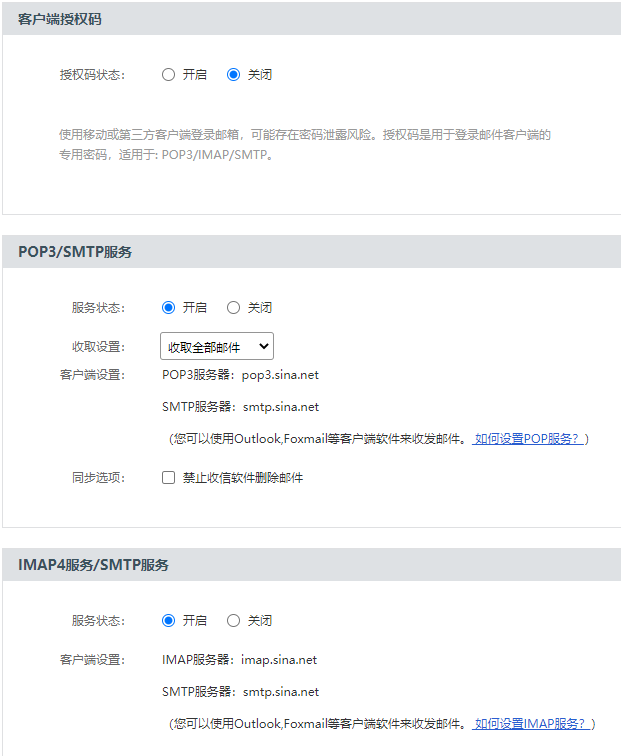Enable the 授权码状态 开启 radio button
Viewport: 621px width, 756px height.
[168, 75]
